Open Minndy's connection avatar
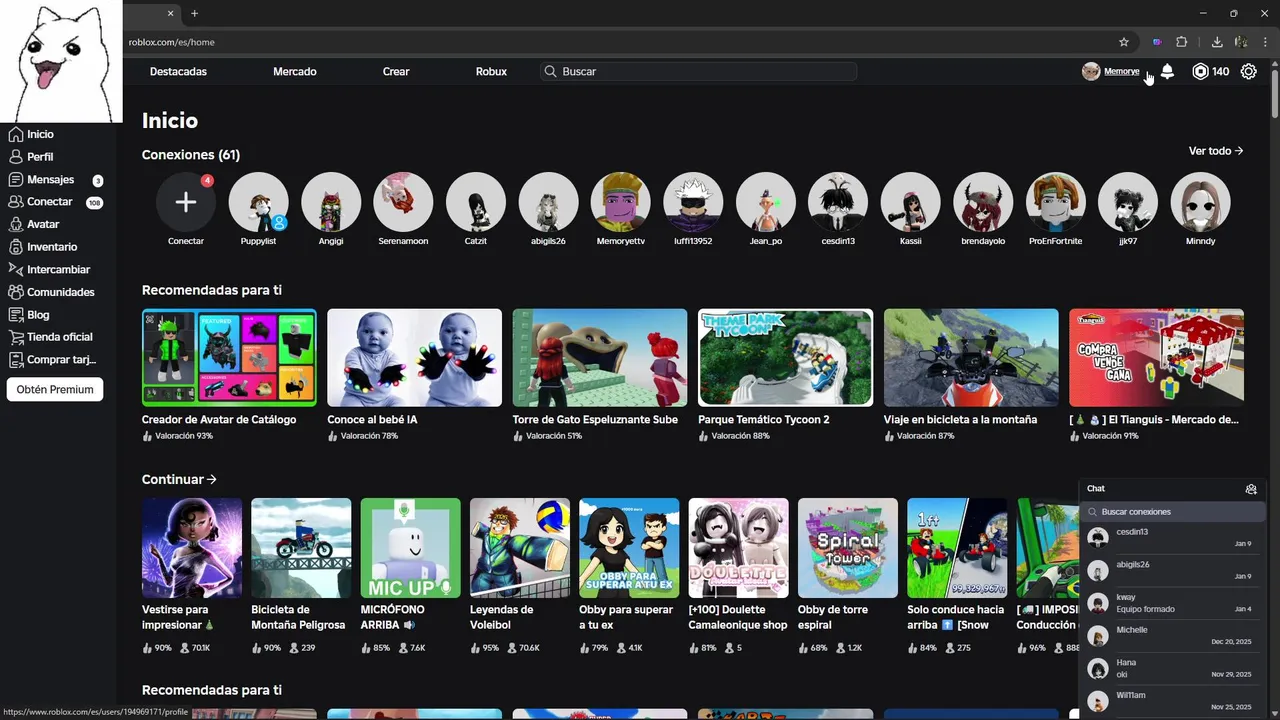This screenshot has width=1280, height=720. point(1200,202)
